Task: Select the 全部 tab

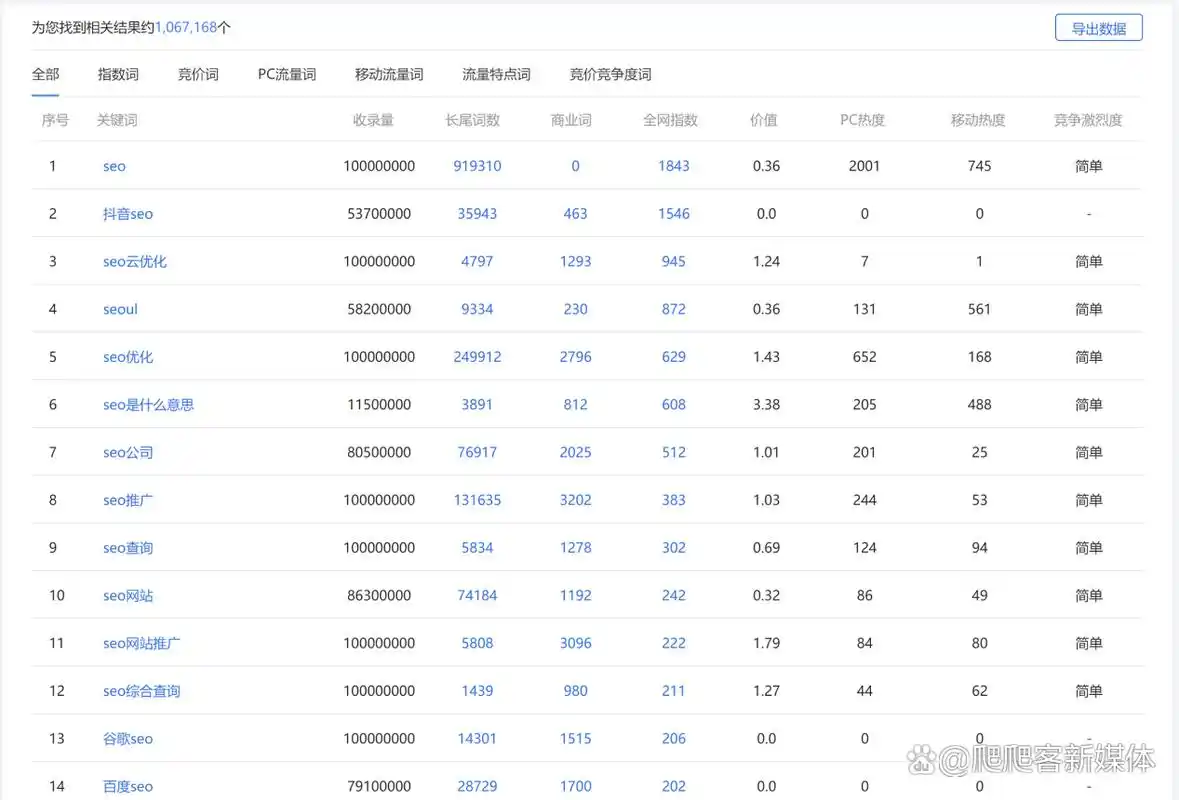Action: (44, 73)
